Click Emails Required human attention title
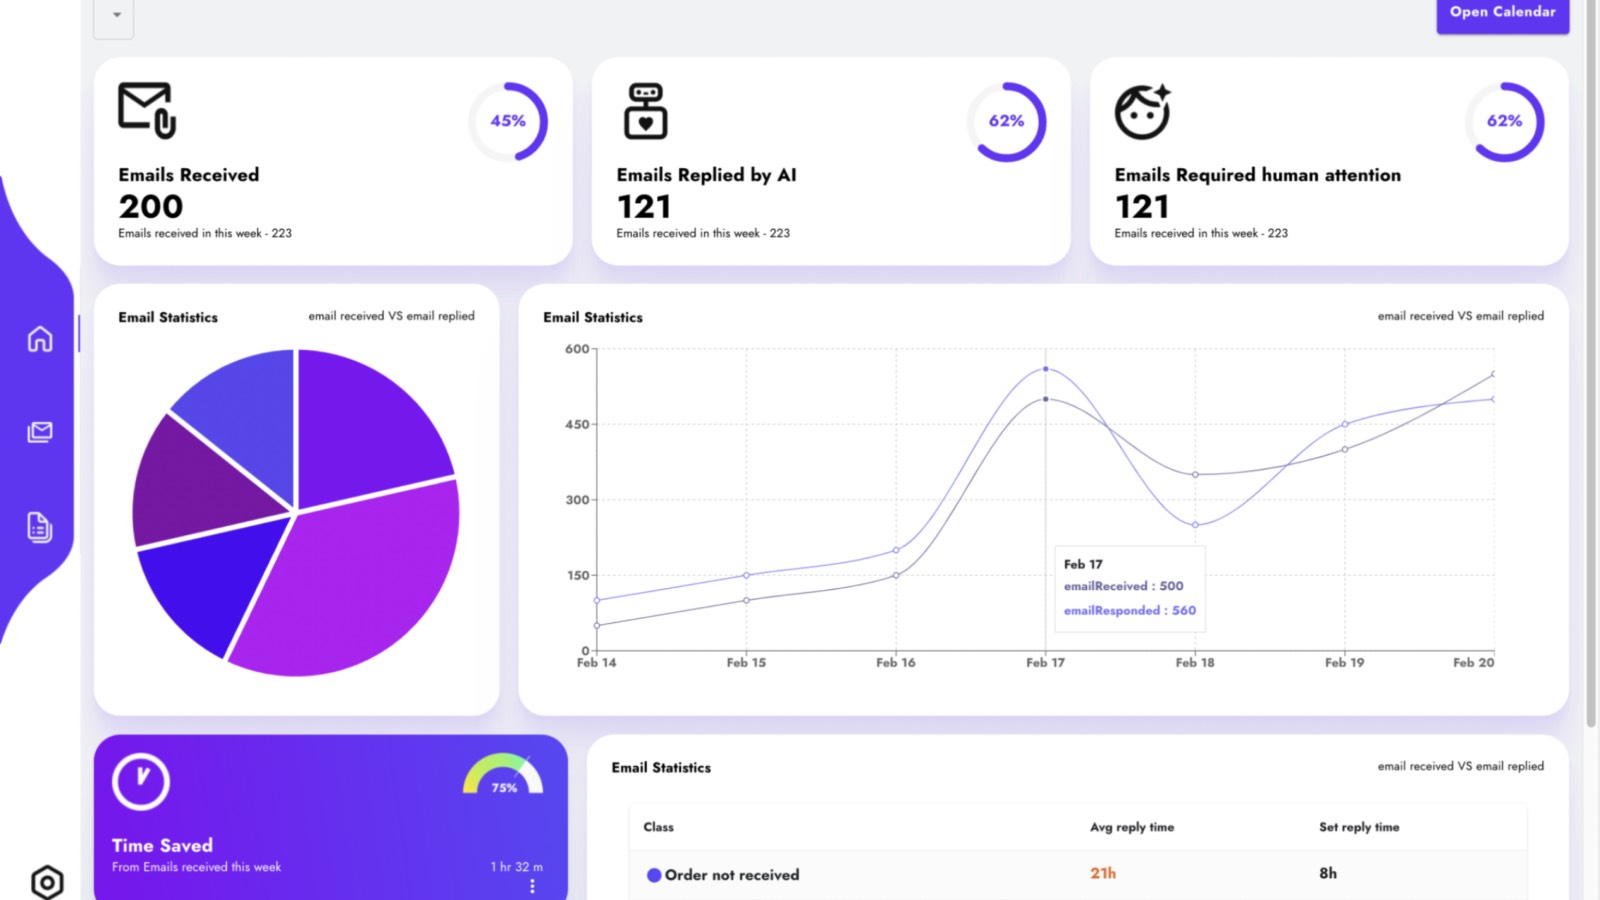The image size is (1600, 900). [x=1258, y=175]
